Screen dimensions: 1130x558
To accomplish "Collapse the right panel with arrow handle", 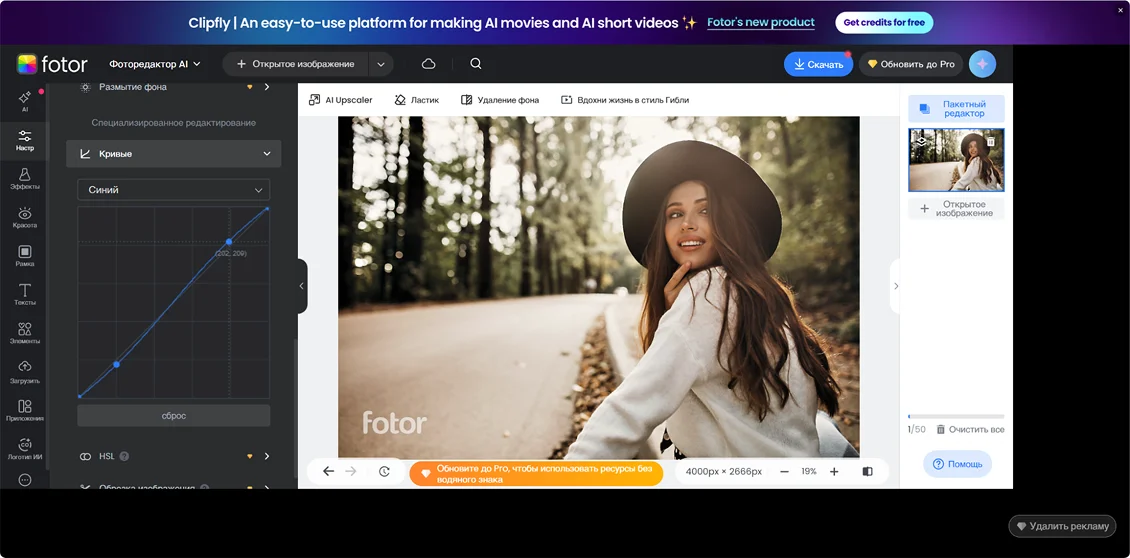I will coord(896,286).
